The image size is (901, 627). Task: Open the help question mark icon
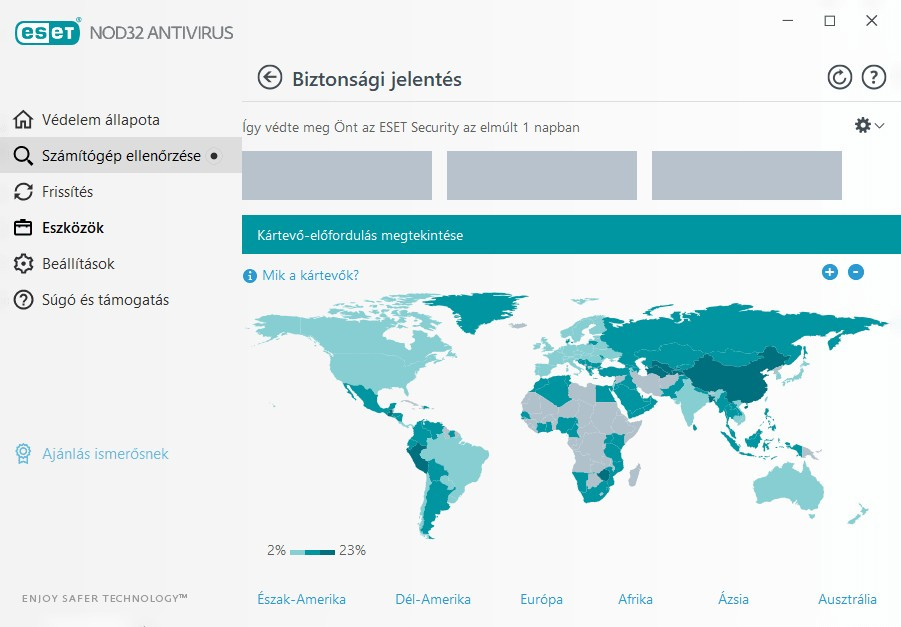tap(873, 77)
